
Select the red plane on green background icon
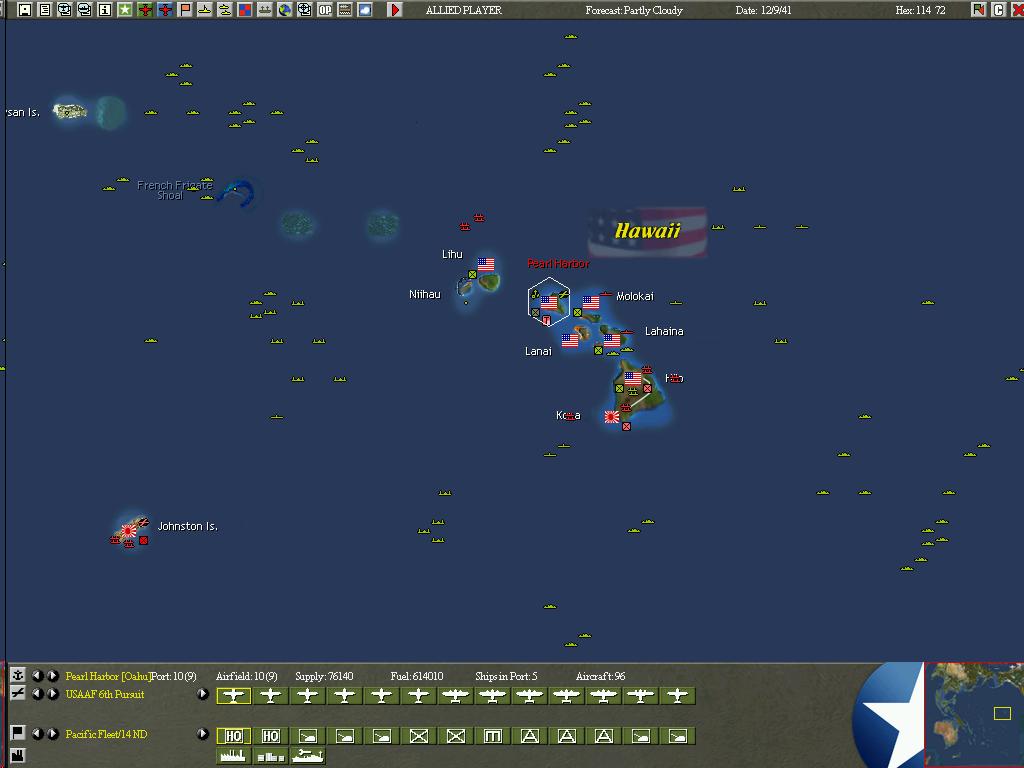coord(145,10)
